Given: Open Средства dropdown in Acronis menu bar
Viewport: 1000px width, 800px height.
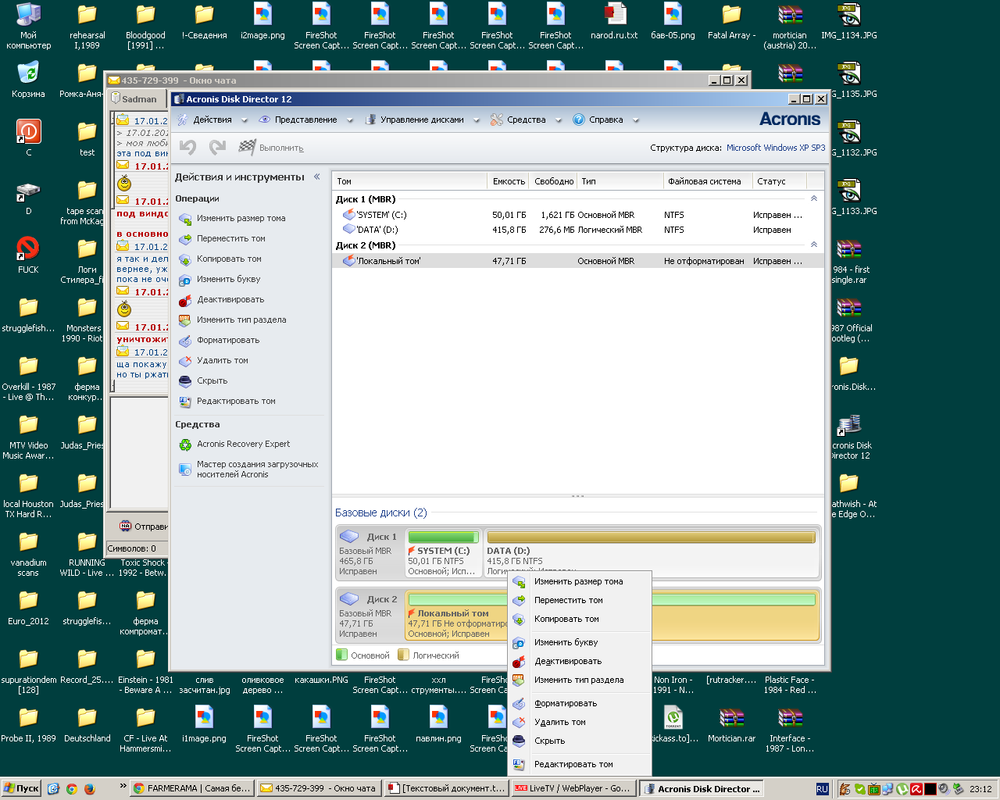Looking at the screenshot, I should [x=526, y=120].
